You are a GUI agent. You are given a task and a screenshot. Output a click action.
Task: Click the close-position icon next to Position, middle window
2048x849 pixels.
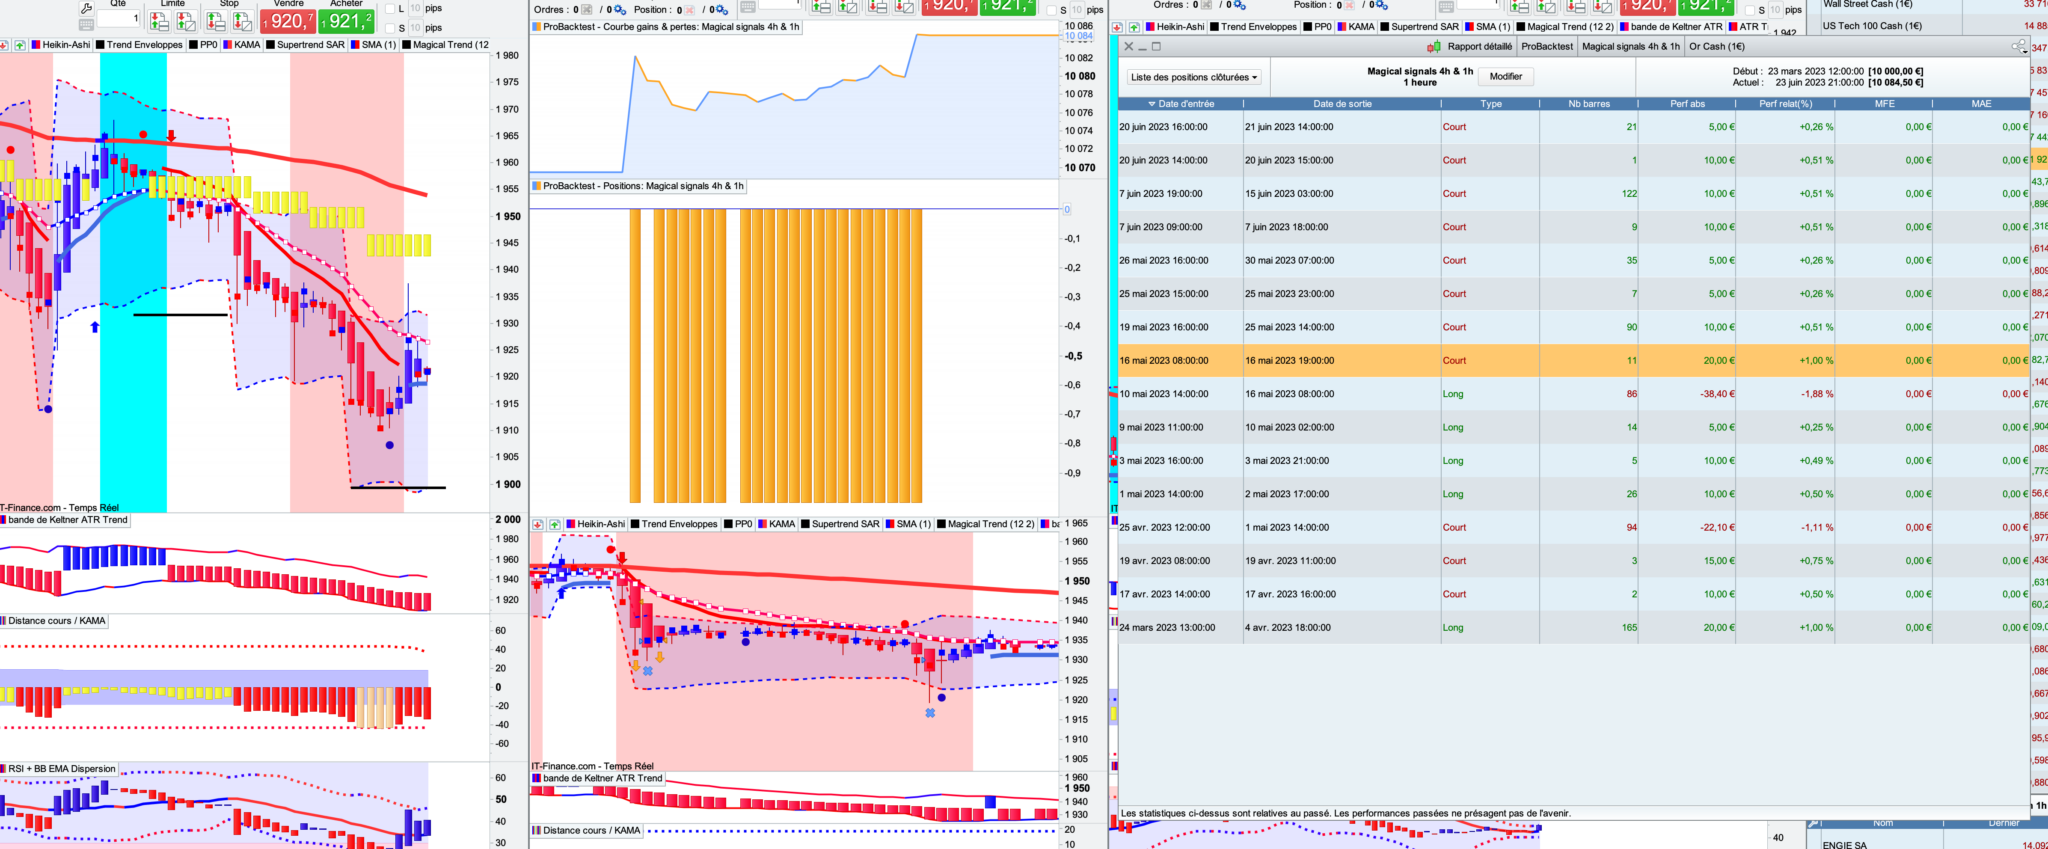coord(690,10)
